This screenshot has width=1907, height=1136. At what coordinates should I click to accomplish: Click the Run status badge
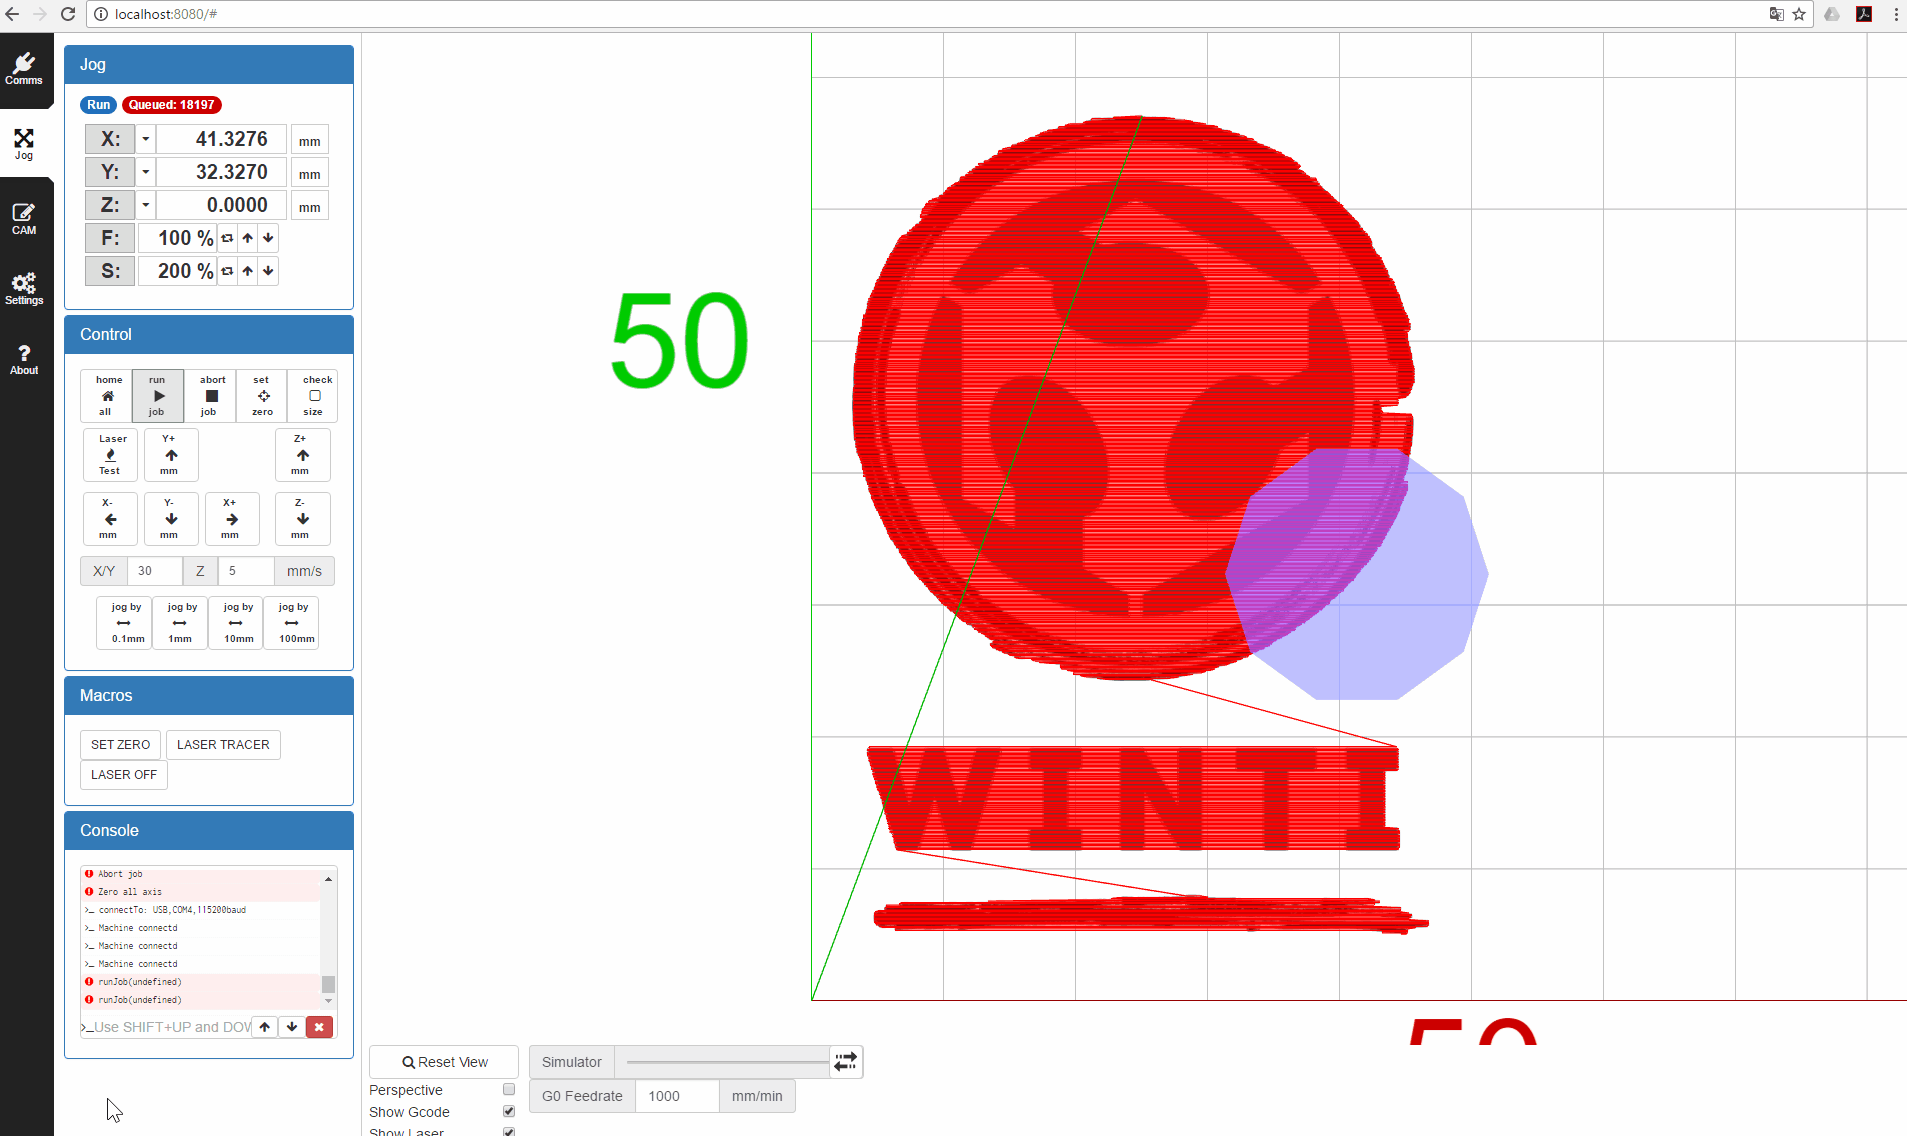tap(98, 105)
